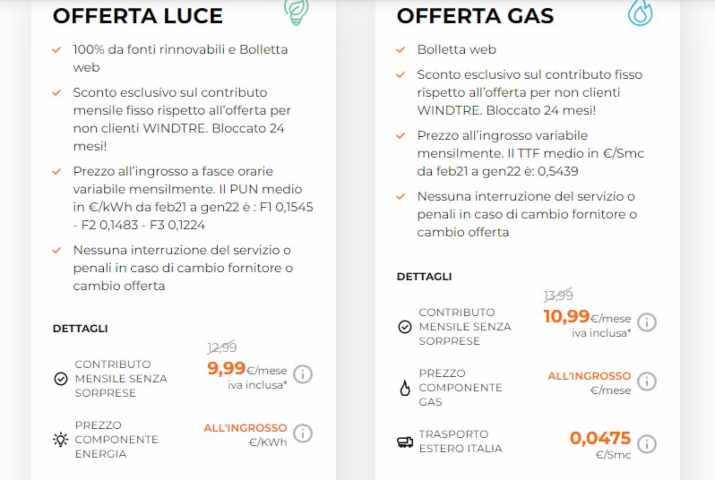Open info for luce monthly contribution 9,99

[x=303, y=374]
